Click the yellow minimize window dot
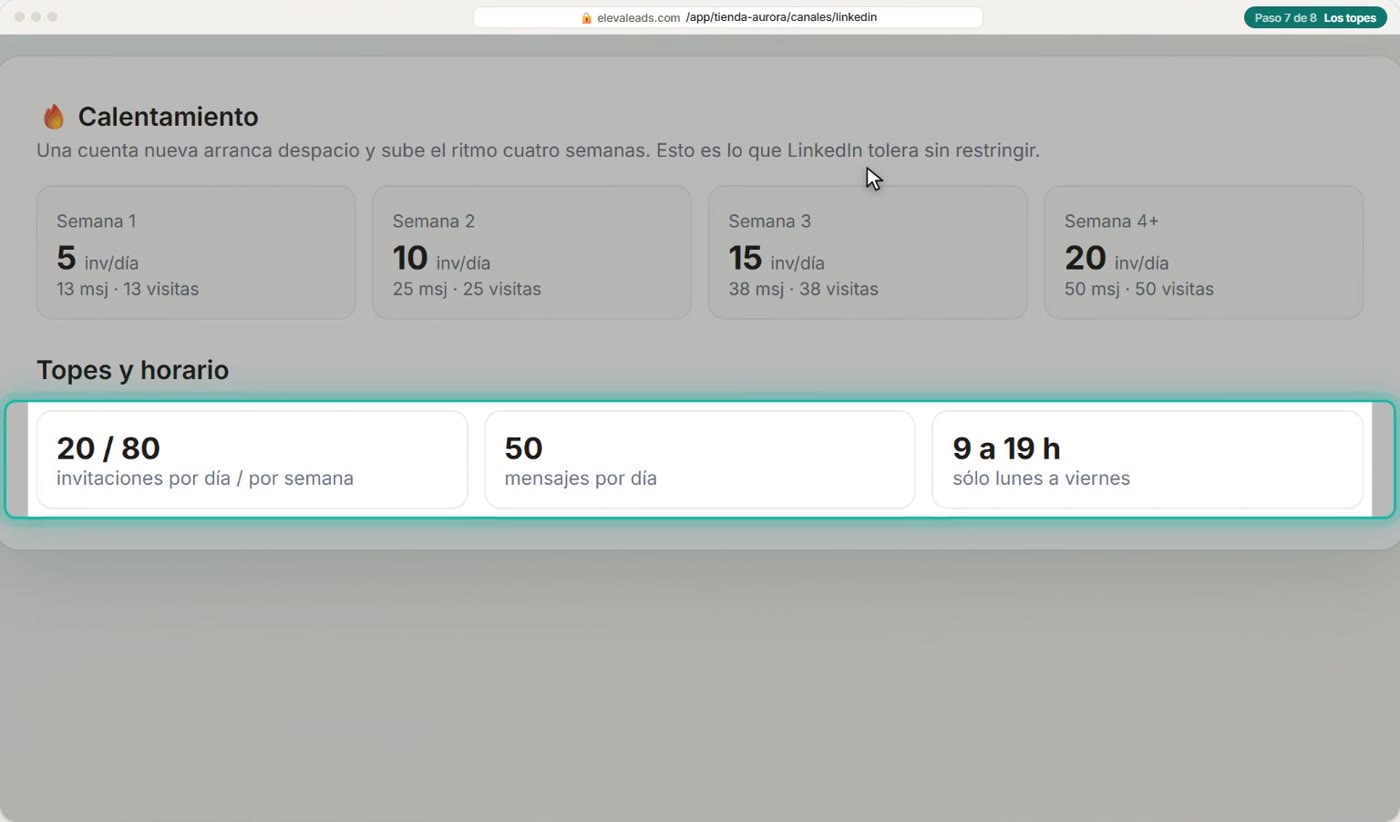The image size is (1400, 822). [x=36, y=17]
